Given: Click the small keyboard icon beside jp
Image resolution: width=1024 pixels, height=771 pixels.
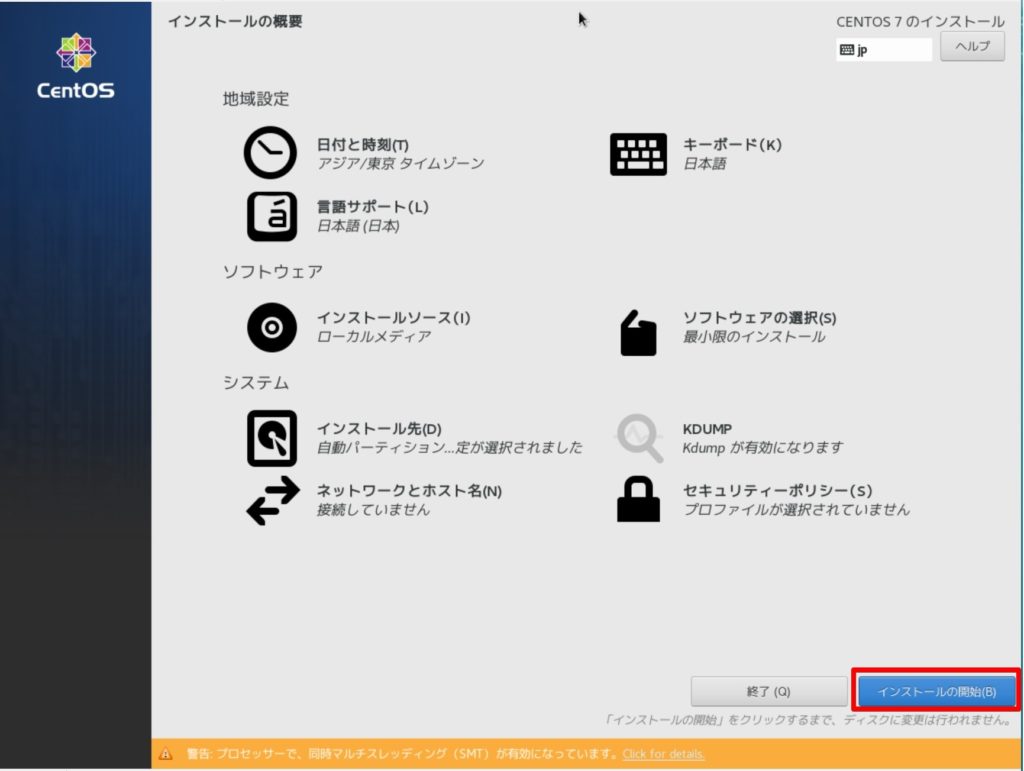Looking at the screenshot, I should click(x=846, y=50).
